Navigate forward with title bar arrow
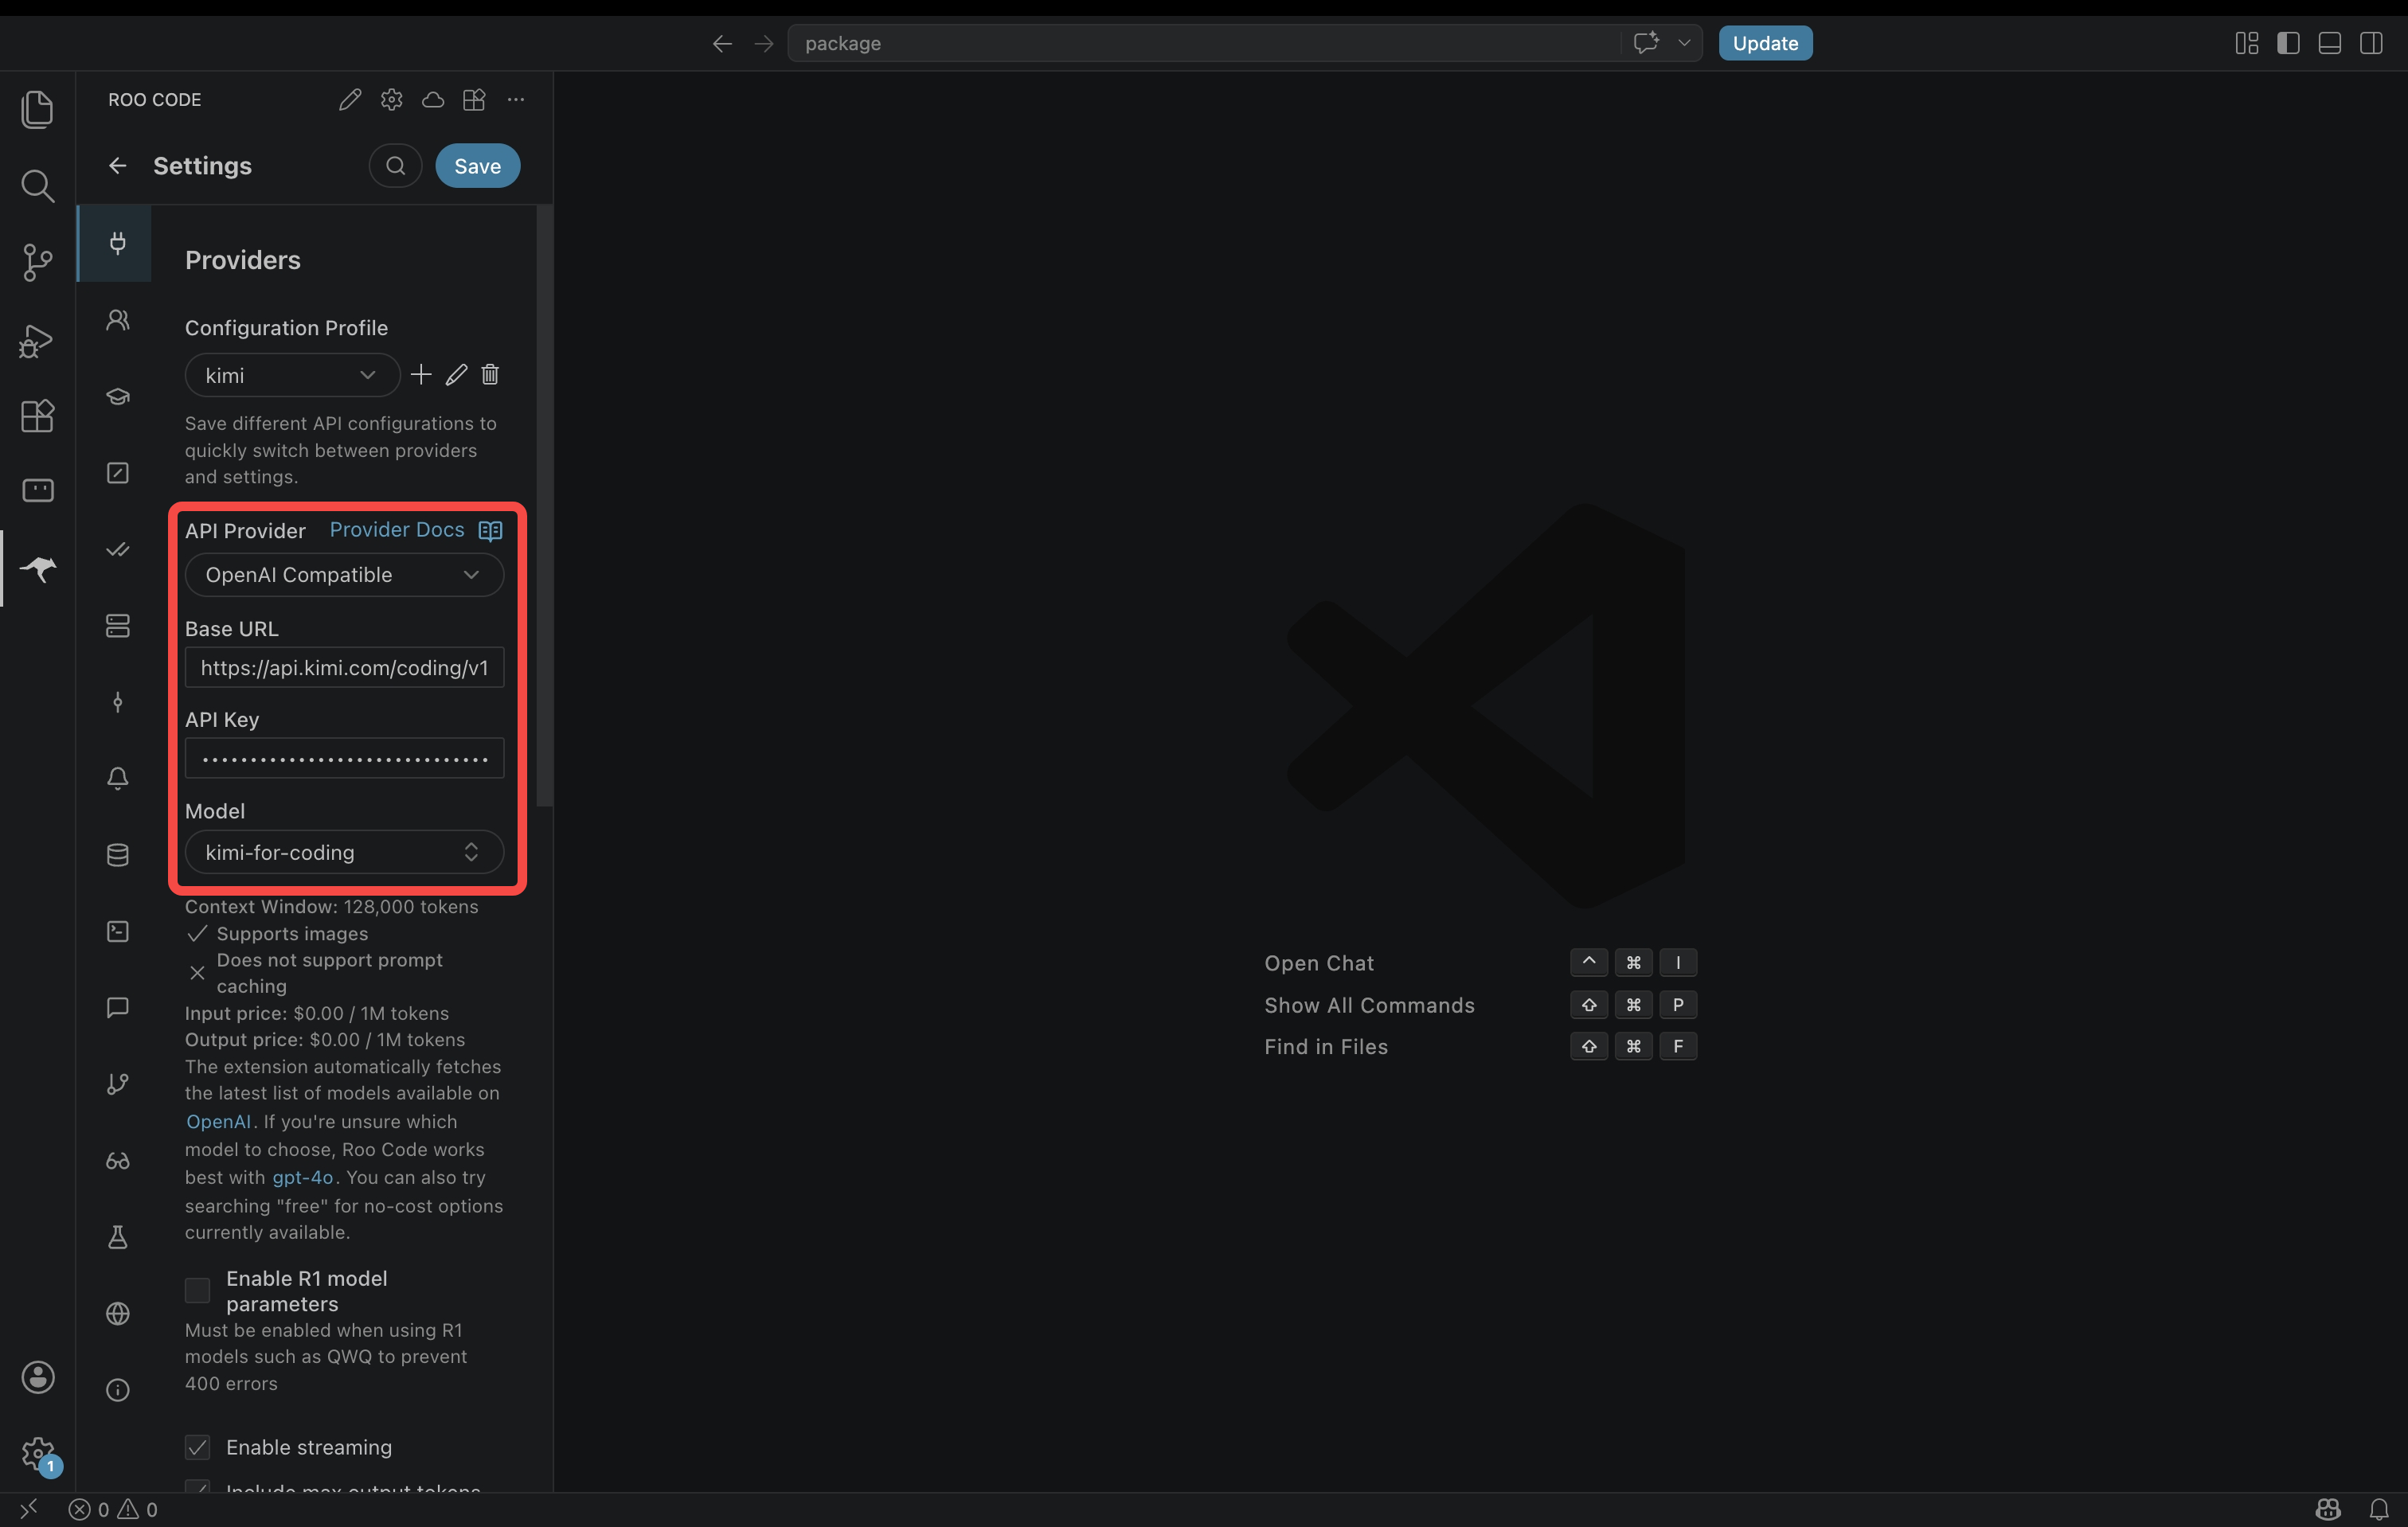 point(763,43)
